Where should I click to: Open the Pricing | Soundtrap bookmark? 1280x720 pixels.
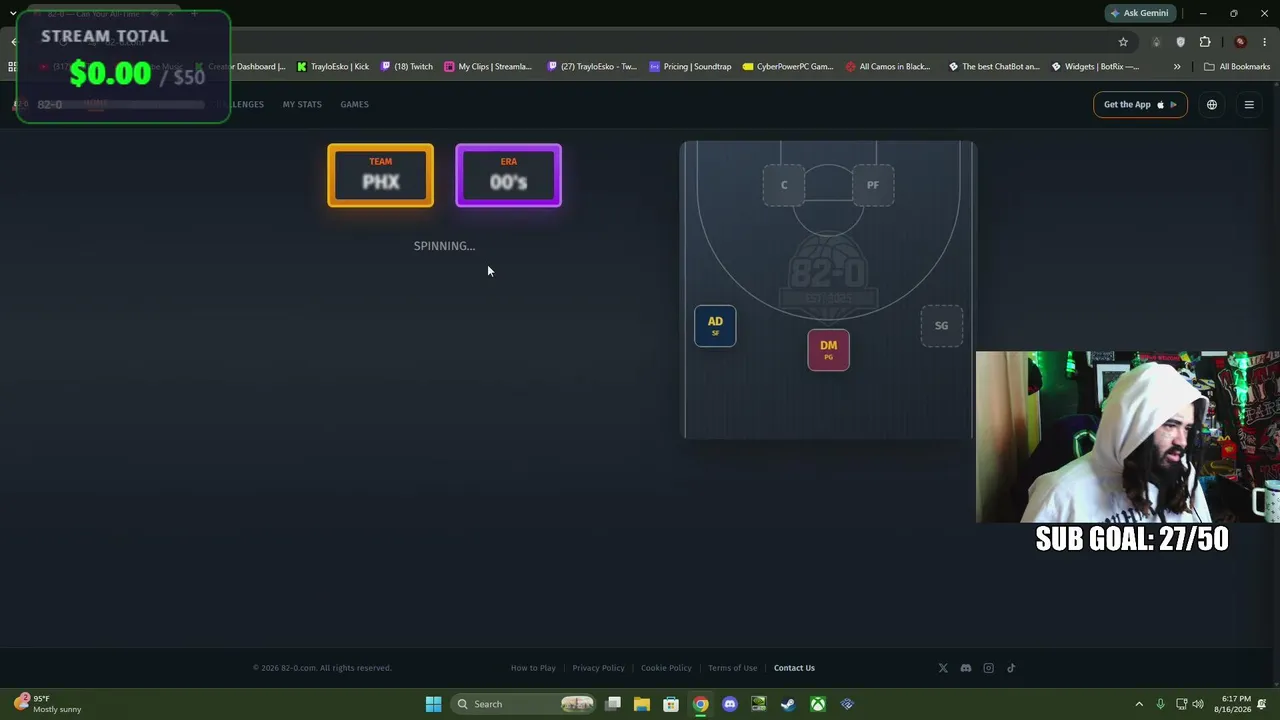point(690,67)
